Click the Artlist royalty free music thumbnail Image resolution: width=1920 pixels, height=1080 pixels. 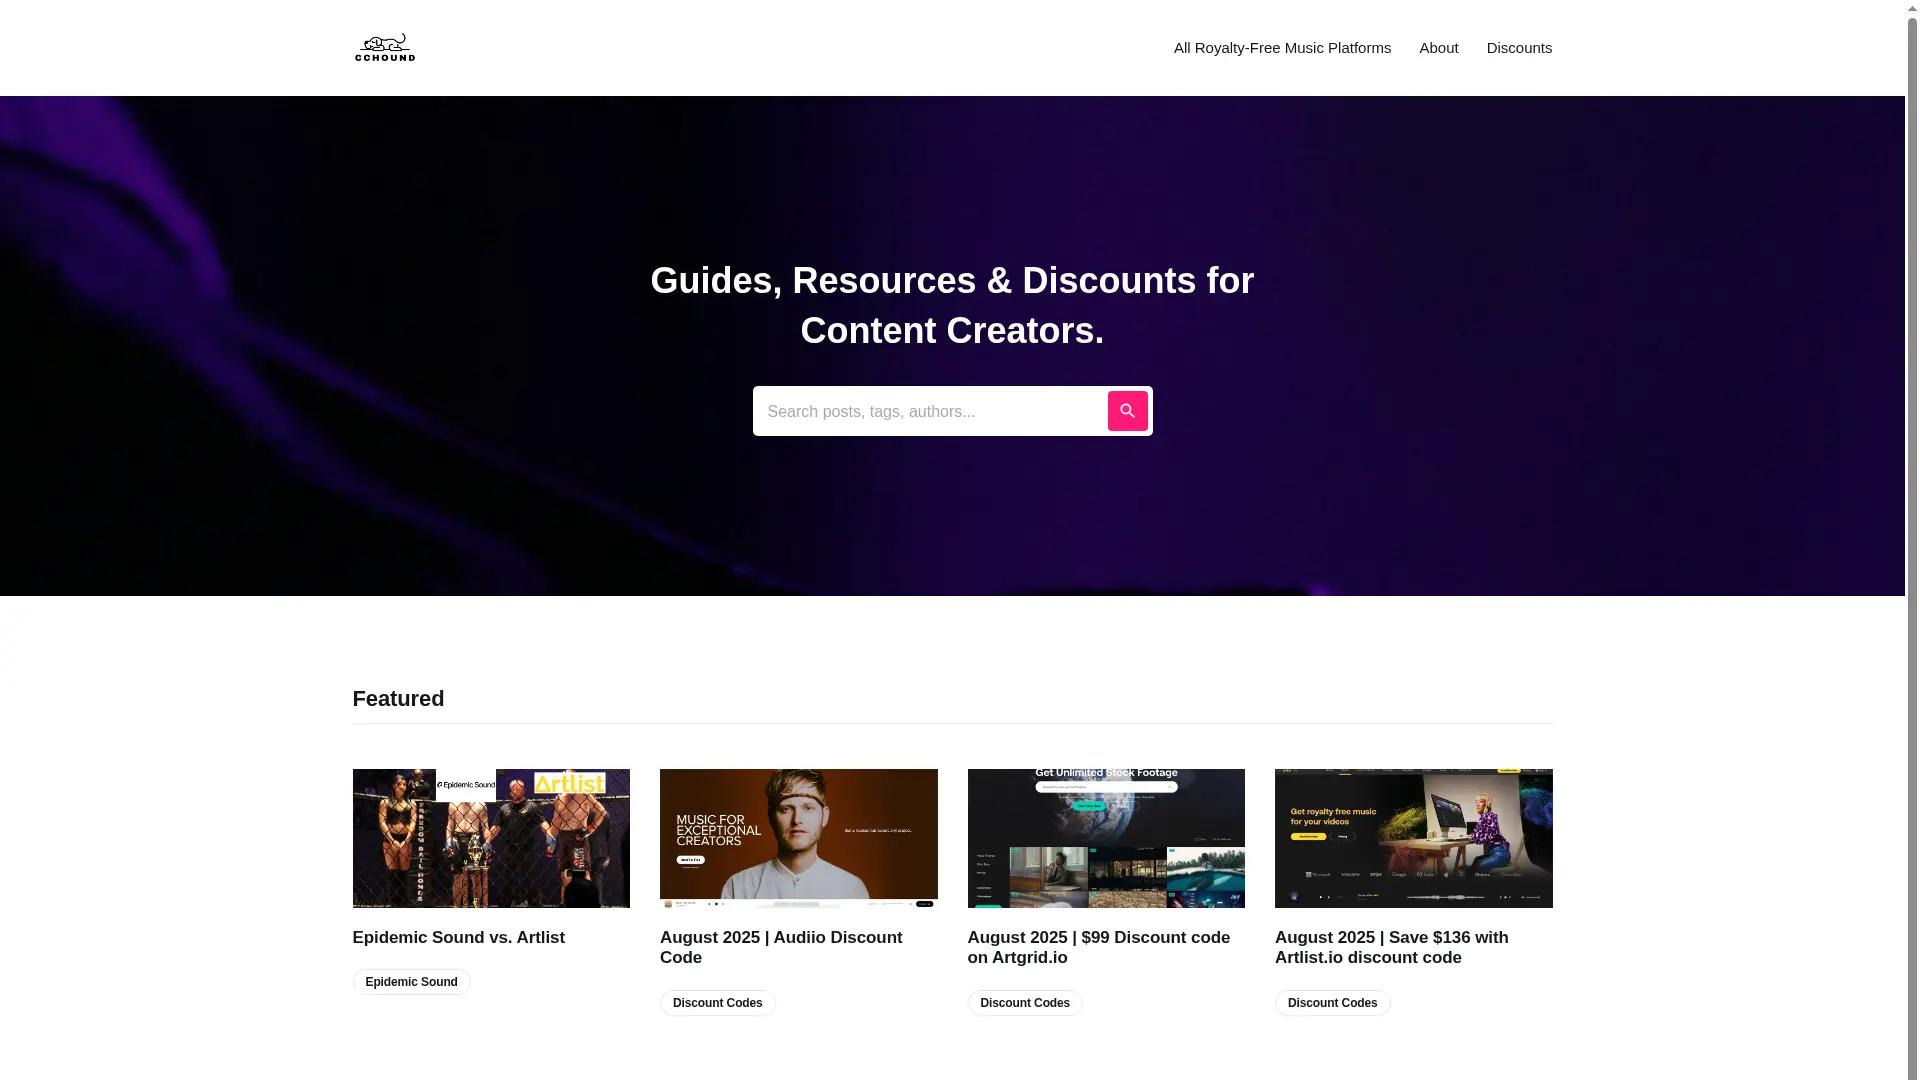pos(1413,838)
